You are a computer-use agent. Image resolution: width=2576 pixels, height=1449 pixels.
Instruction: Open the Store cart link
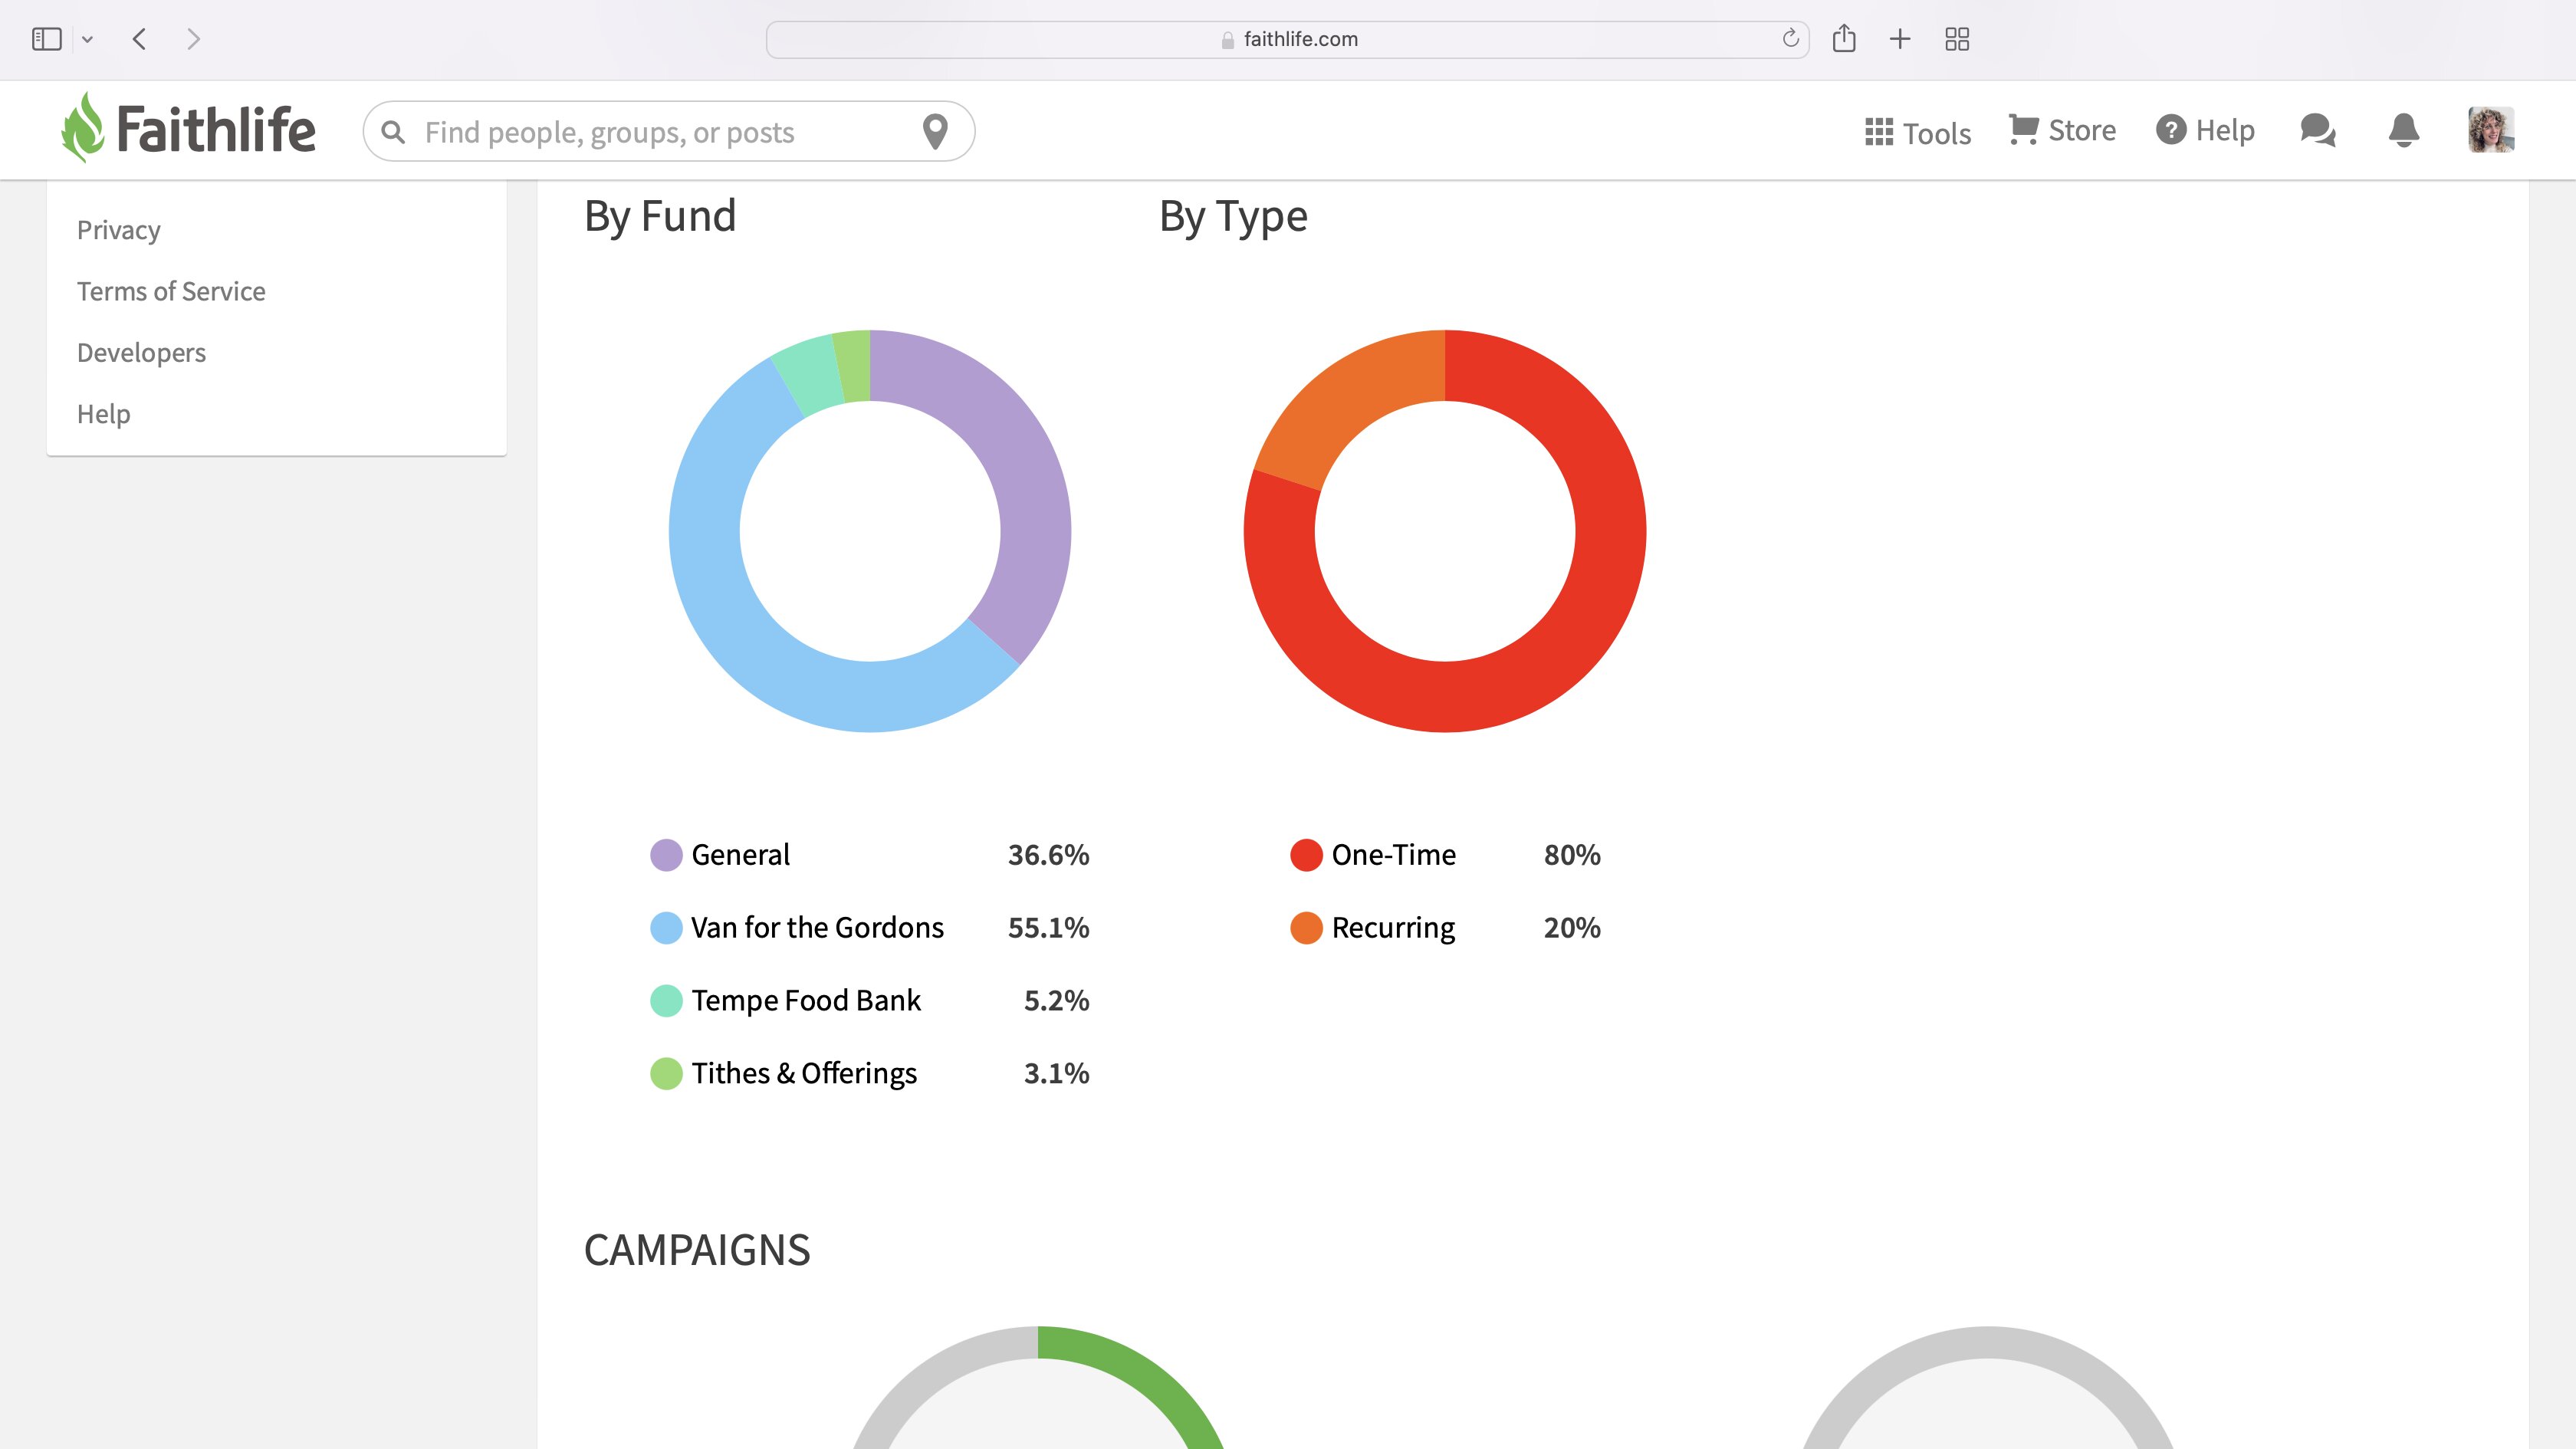[2062, 130]
